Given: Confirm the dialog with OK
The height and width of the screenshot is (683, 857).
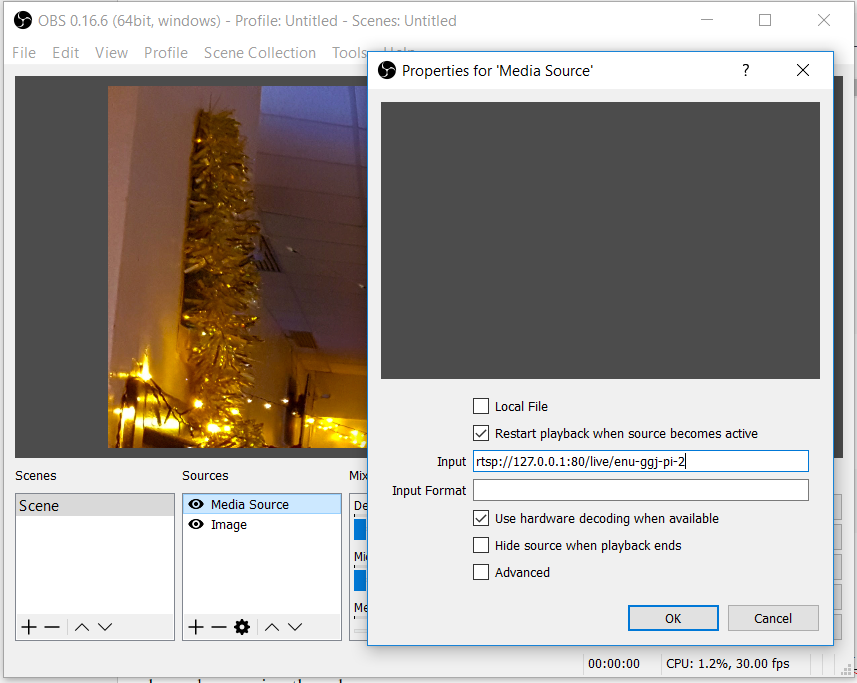Looking at the screenshot, I should point(672,618).
